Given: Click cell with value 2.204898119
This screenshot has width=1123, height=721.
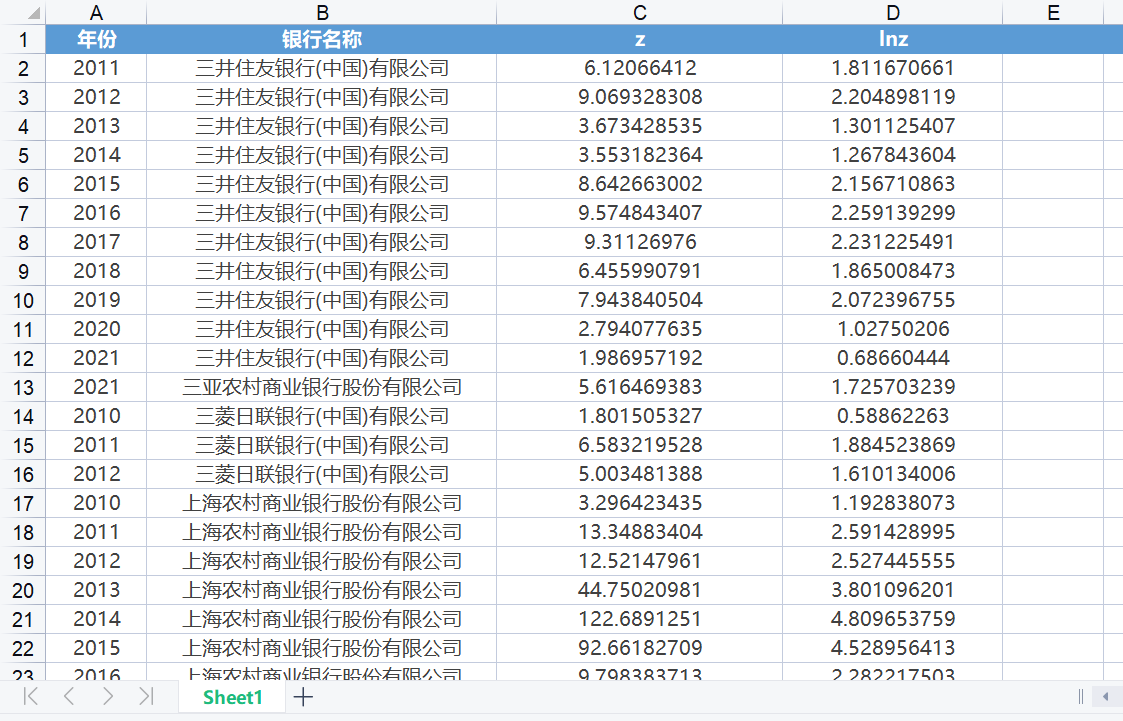Looking at the screenshot, I should (892, 97).
